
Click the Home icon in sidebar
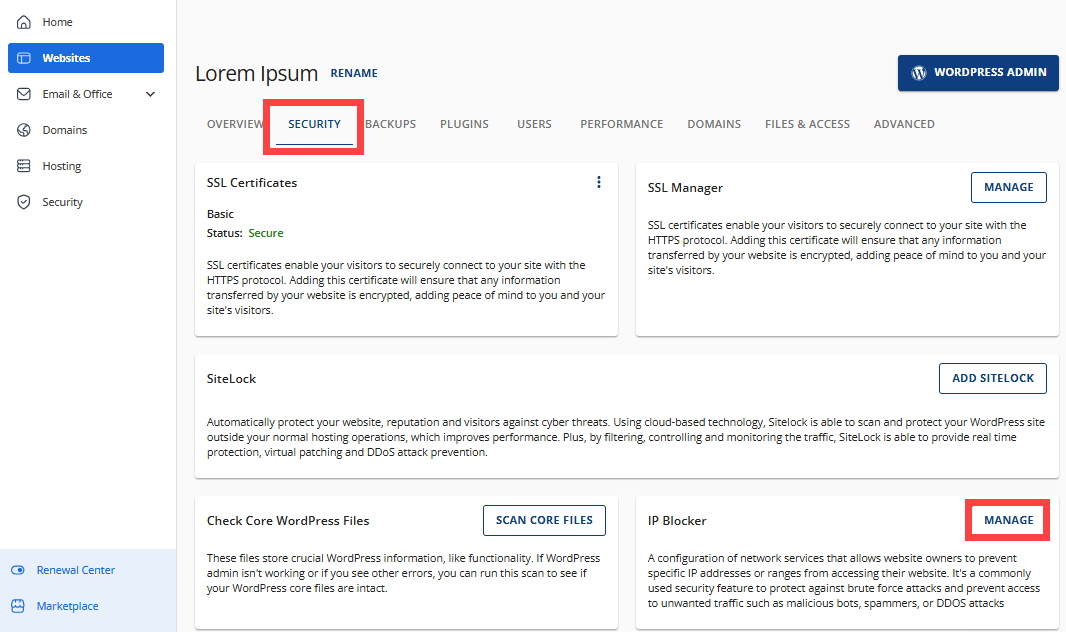[24, 22]
